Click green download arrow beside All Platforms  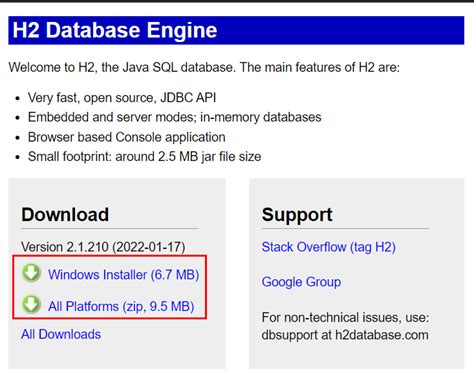31,304
